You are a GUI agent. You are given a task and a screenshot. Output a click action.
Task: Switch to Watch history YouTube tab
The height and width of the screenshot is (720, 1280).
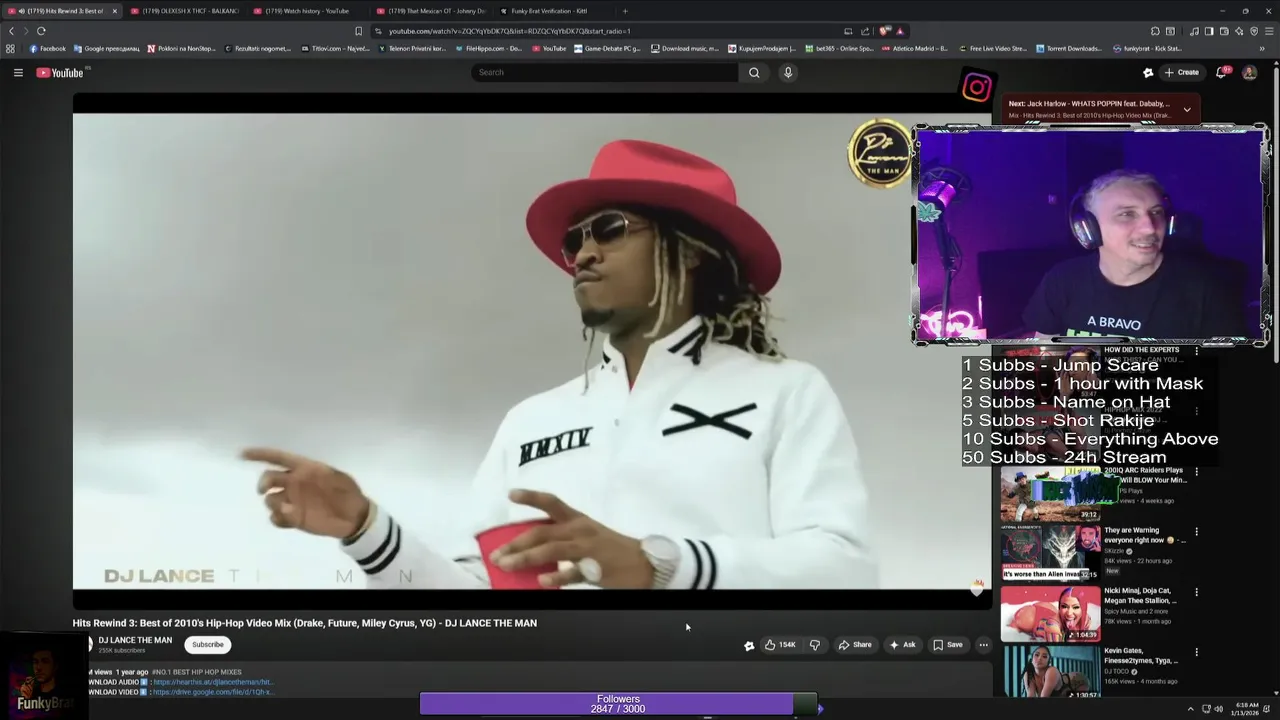pyautogui.click(x=307, y=11)
